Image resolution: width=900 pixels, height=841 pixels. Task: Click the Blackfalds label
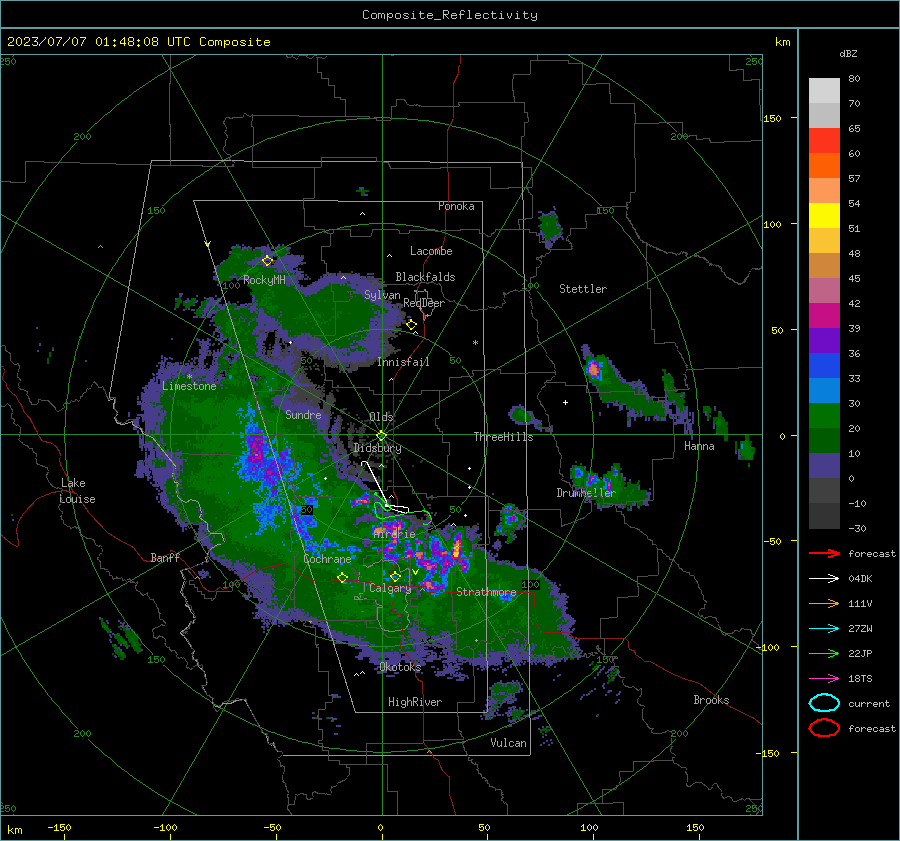pyautogui.click(x=425, y=277)
